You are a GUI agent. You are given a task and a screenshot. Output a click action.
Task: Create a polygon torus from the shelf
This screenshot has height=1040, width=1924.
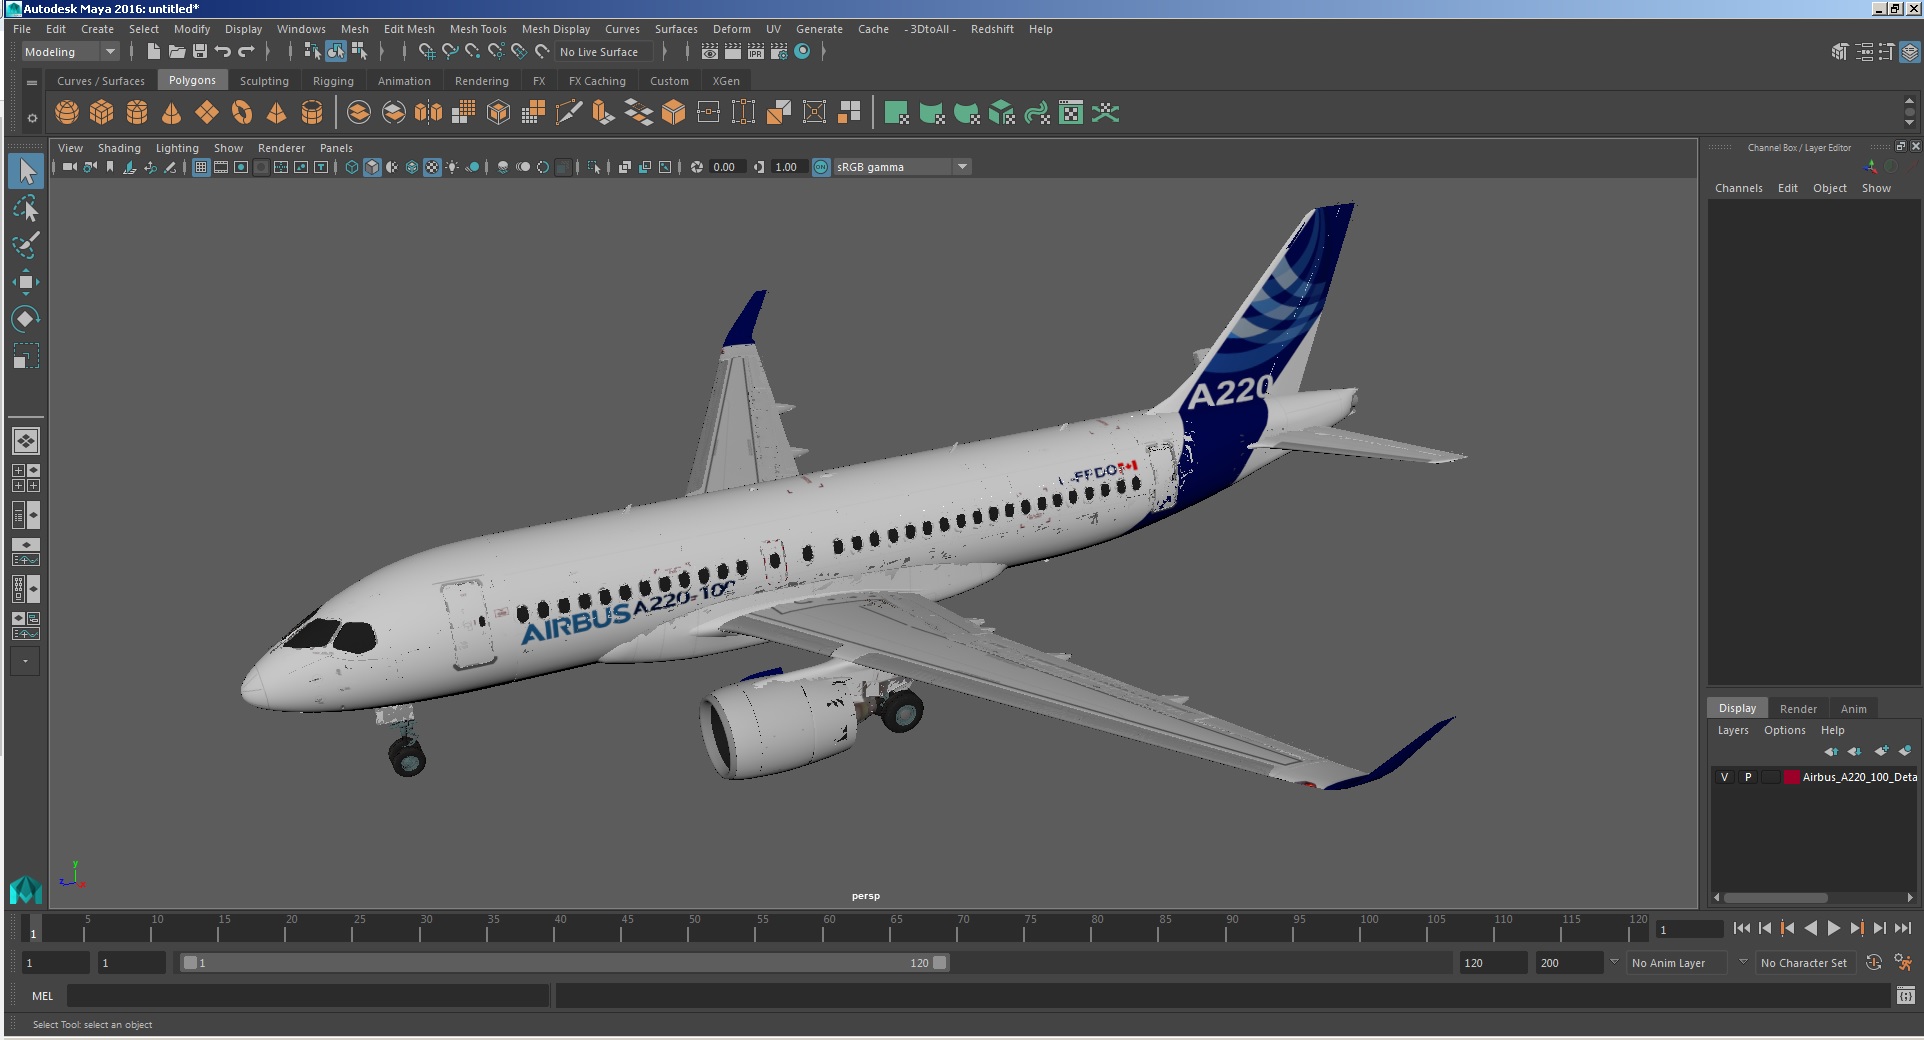[242, 113]
